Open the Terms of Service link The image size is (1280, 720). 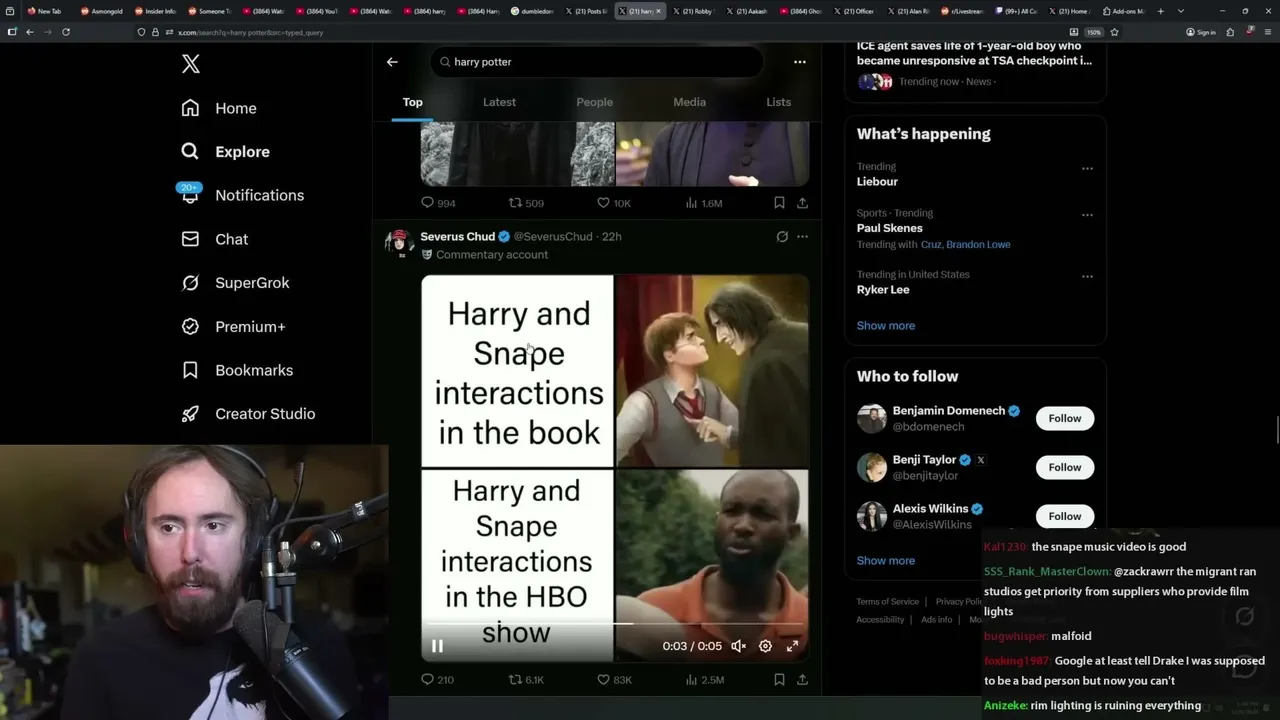pos(887,602)
